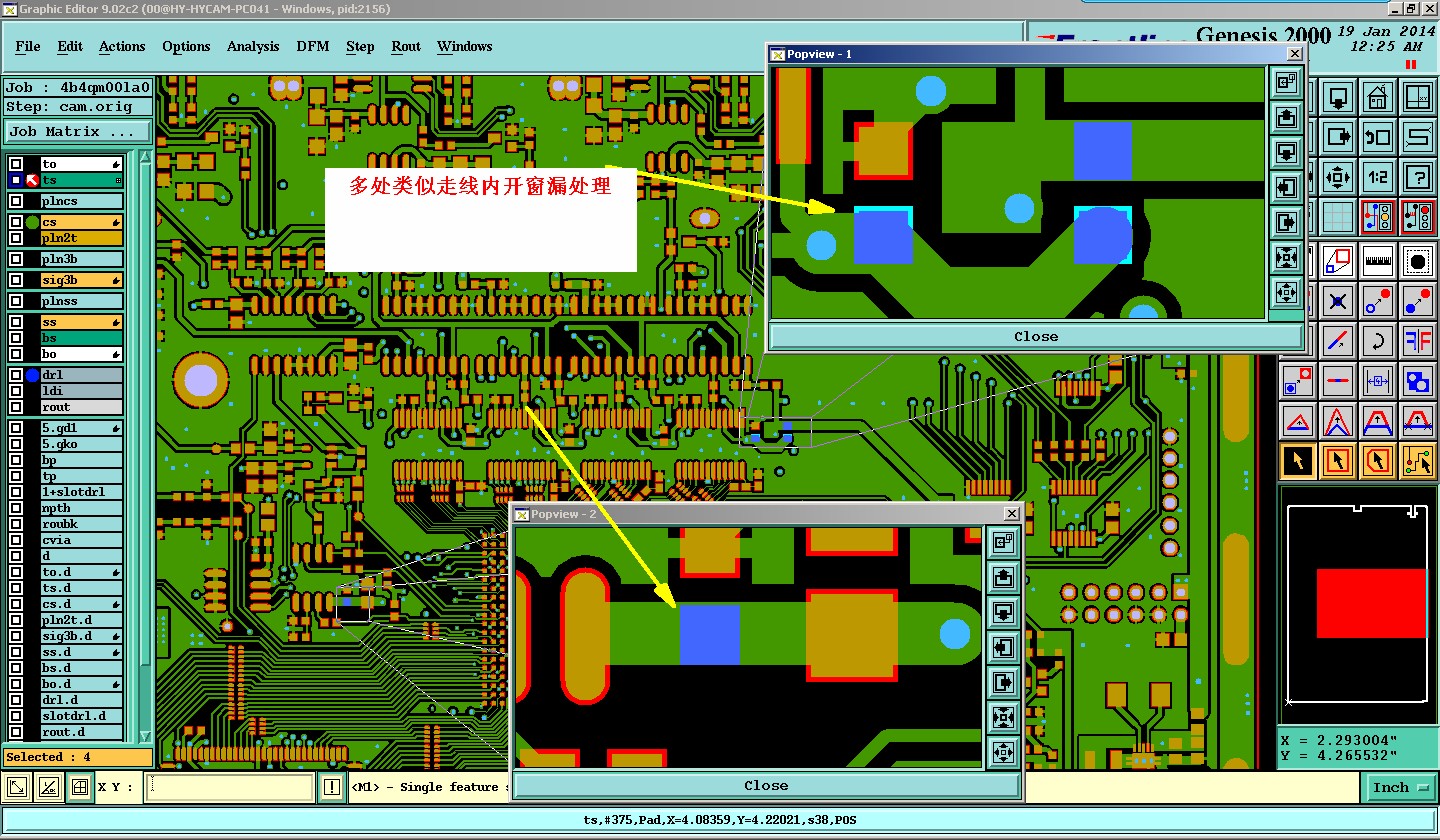Select the diagonal line drawing tool
1440x840 pixels.
tap(1337, 340)
